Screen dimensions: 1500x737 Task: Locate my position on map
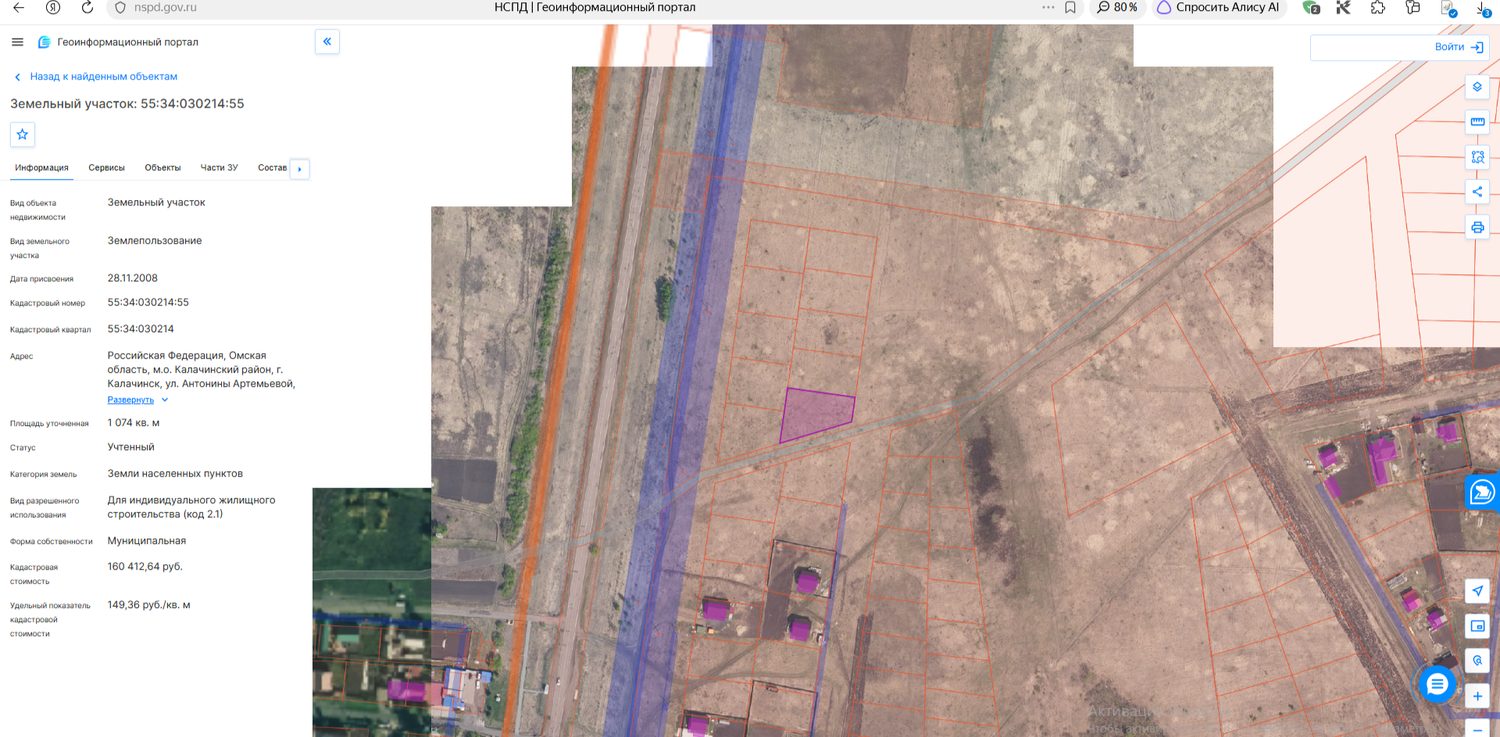1477,591
